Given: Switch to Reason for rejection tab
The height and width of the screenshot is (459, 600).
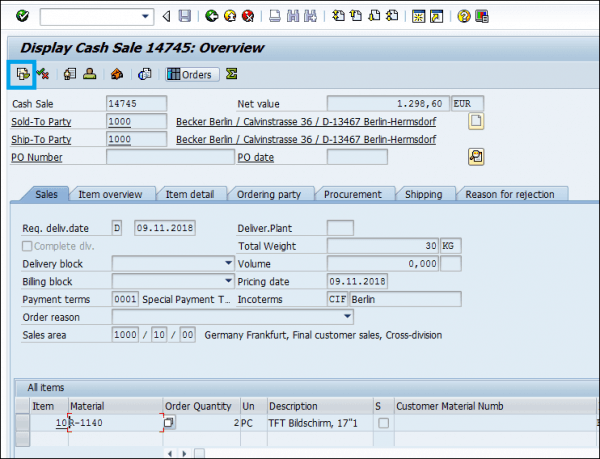Looking at the screenshot, I should point(510,194).
